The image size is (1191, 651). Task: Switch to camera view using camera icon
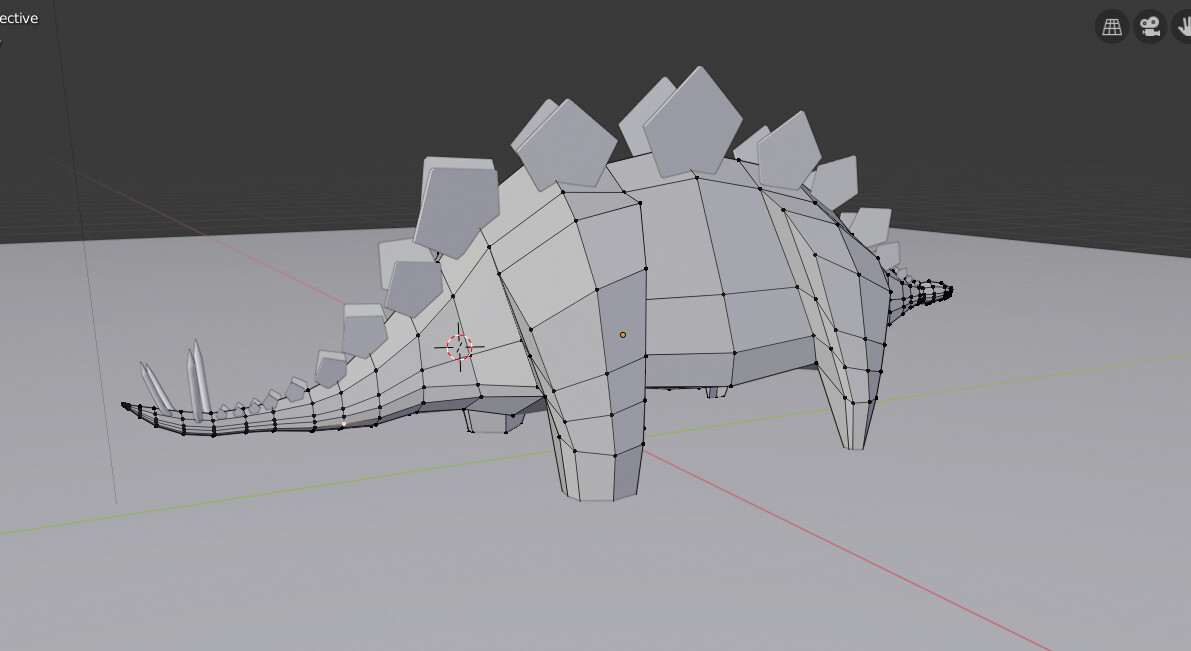[1149, 27]
